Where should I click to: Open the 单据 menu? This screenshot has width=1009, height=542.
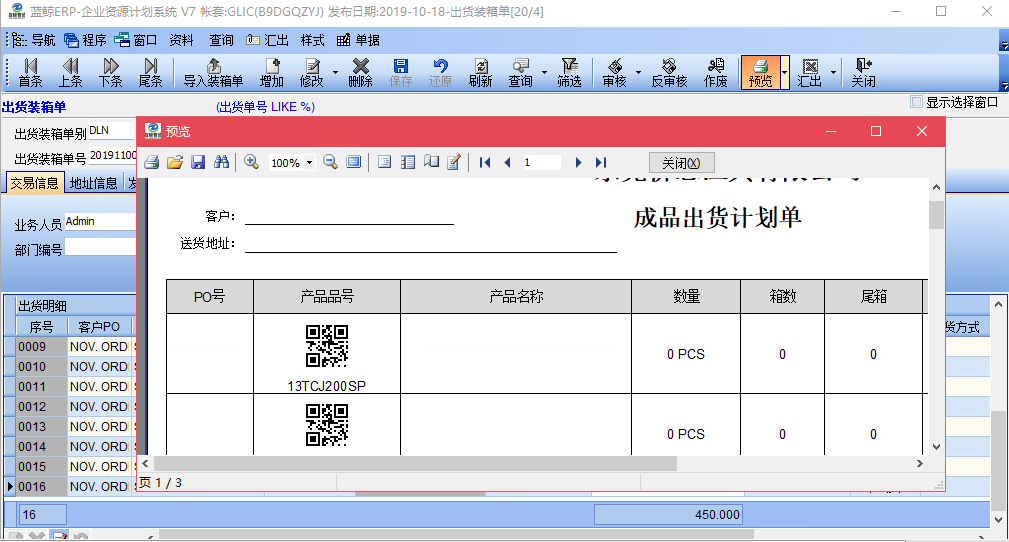358,40
